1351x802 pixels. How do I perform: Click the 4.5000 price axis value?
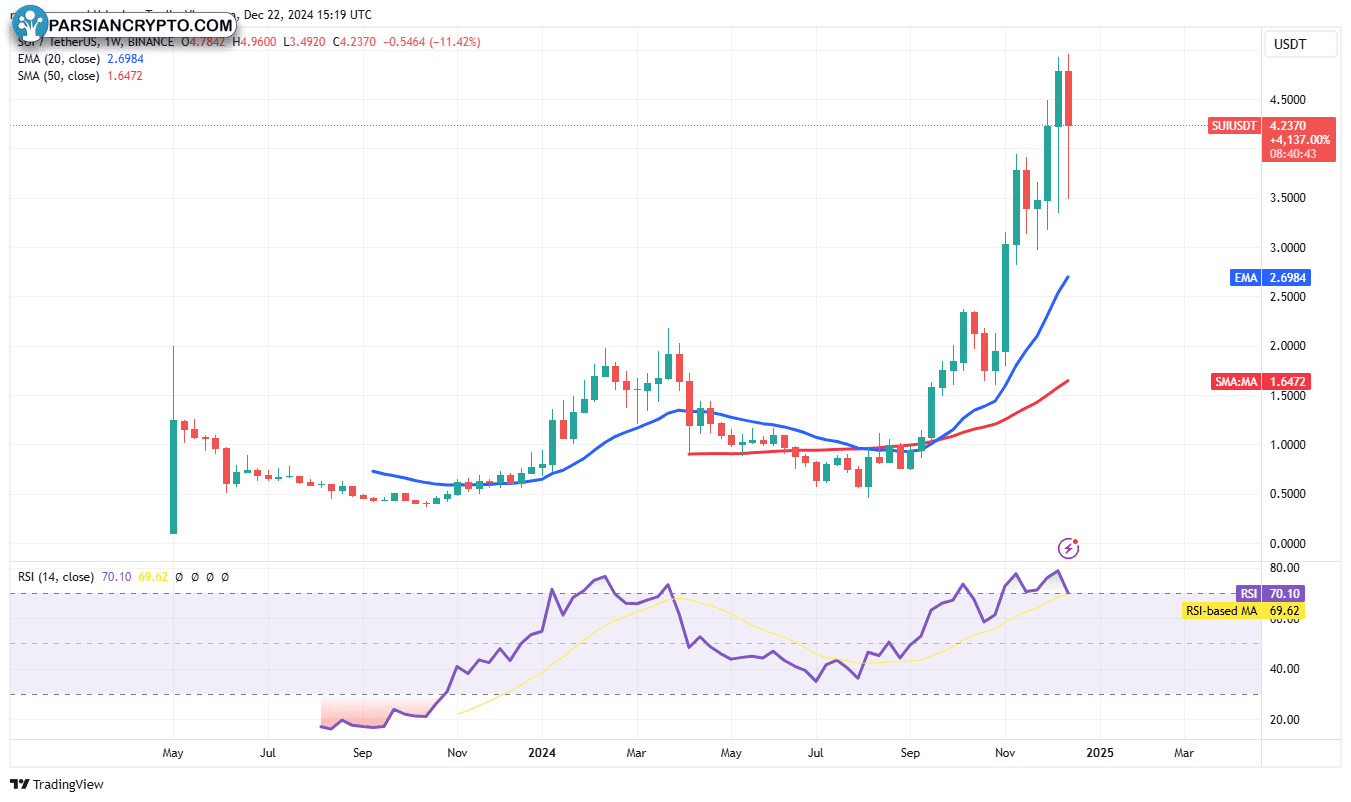click(x=1287, y=100)
